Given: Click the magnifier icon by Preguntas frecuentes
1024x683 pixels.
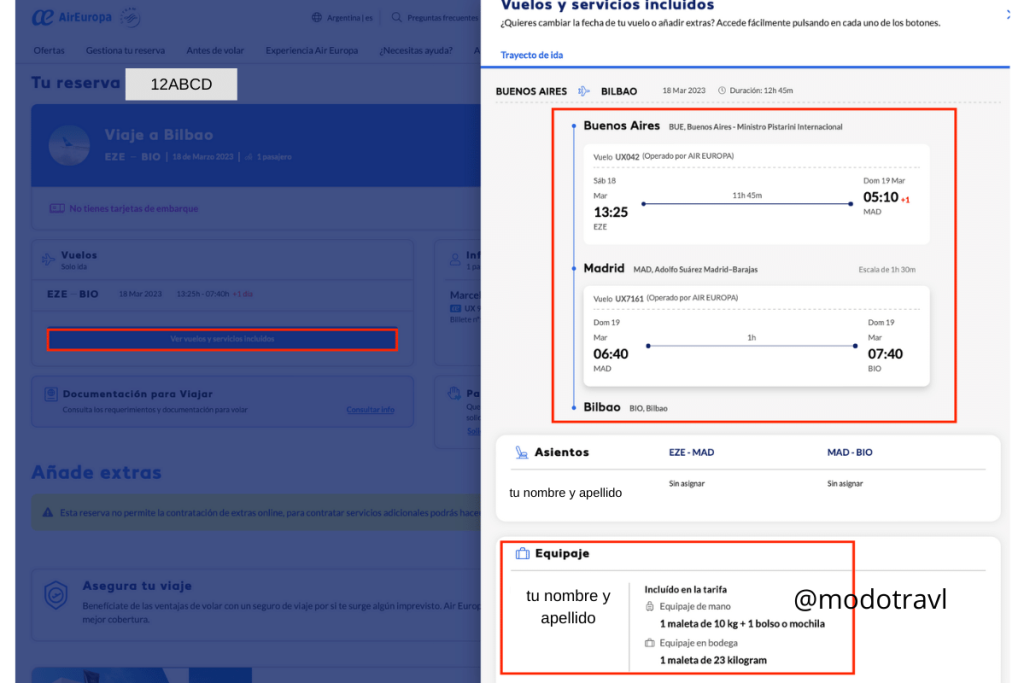Looking at the screenshot, I should click(x=397, y=18).
